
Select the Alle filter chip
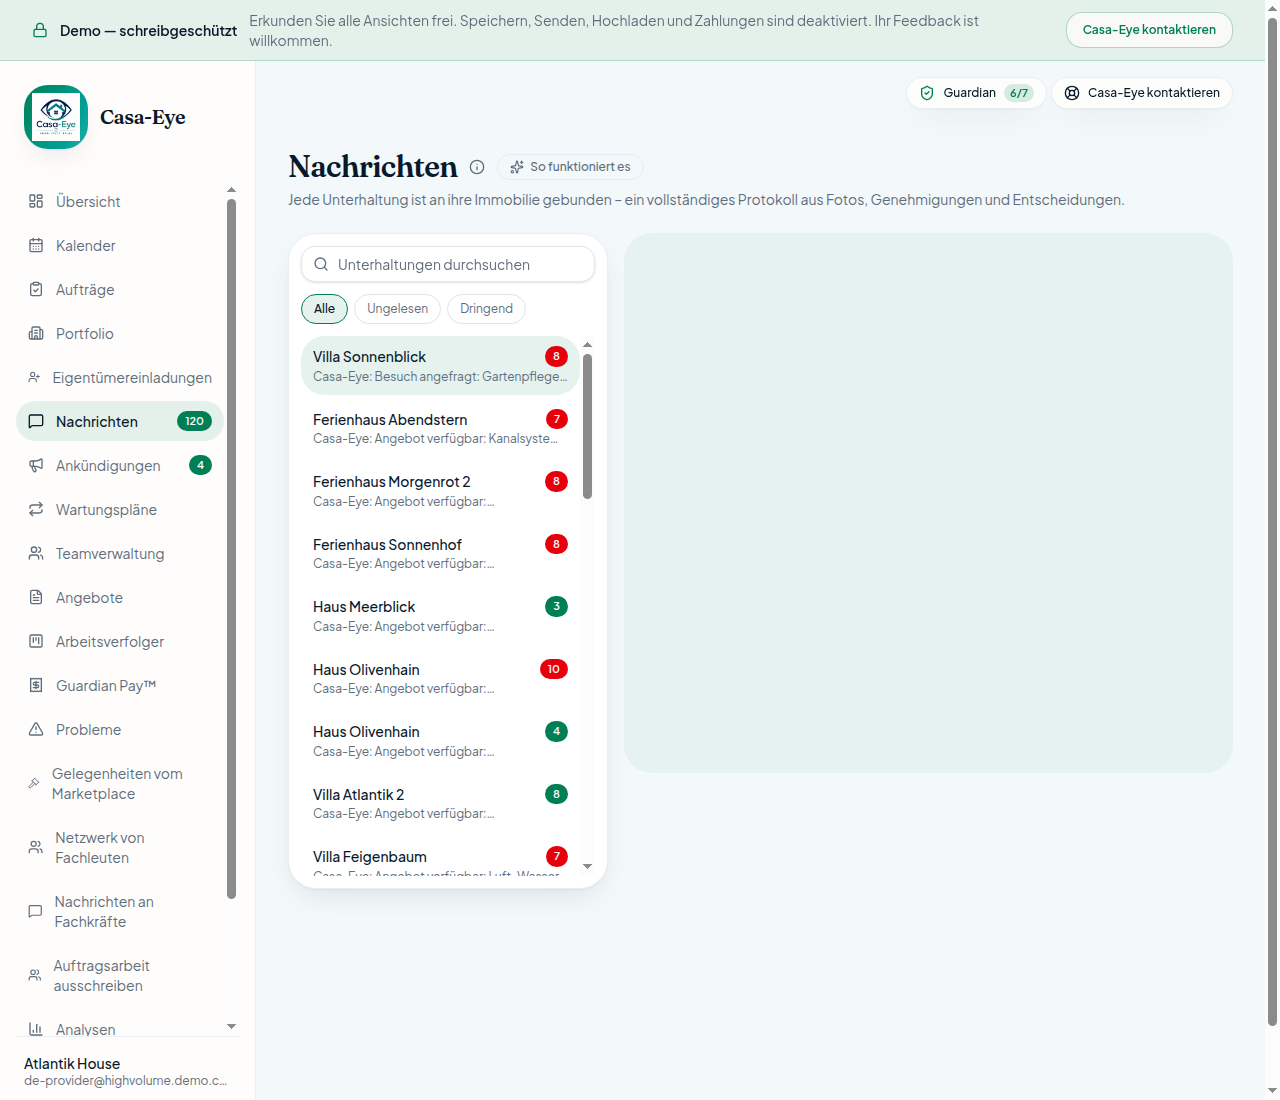click(324, 309)
